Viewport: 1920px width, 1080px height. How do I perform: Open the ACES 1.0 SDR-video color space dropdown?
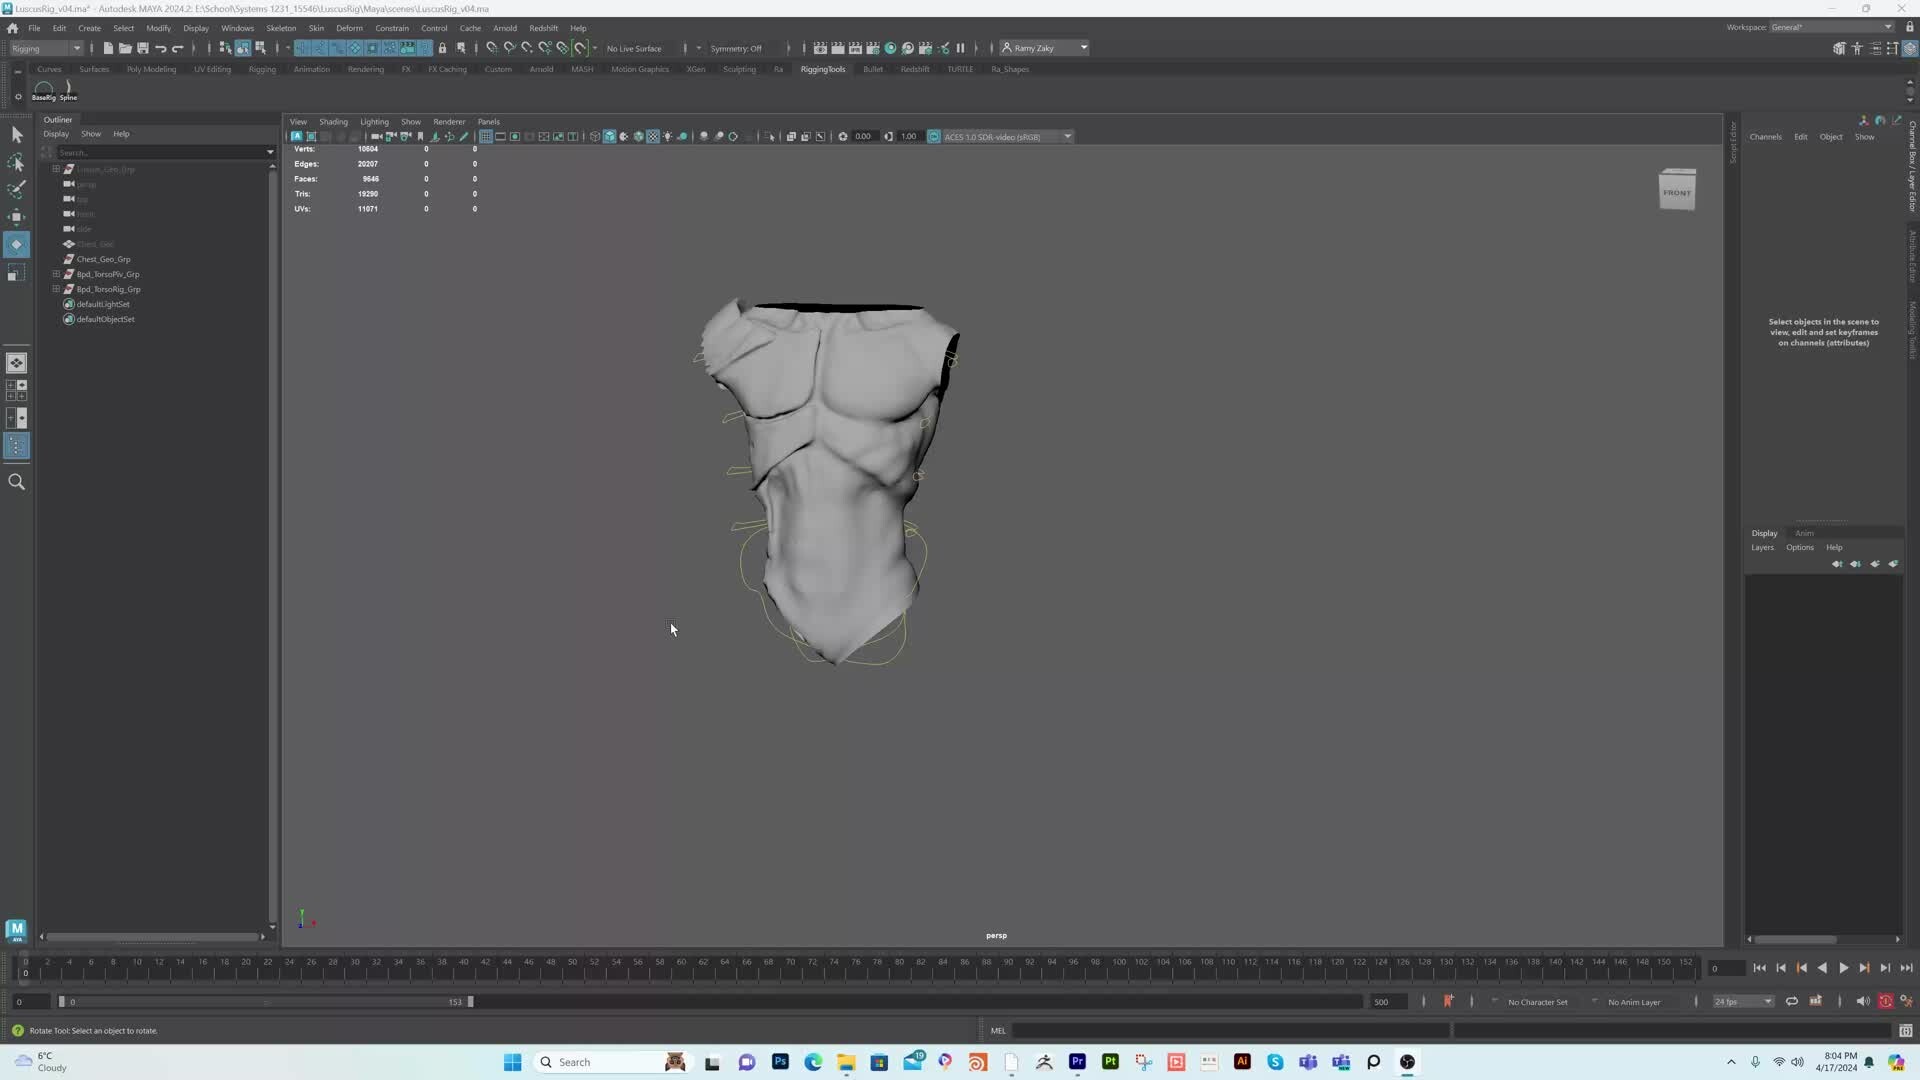pos(1067,137)
